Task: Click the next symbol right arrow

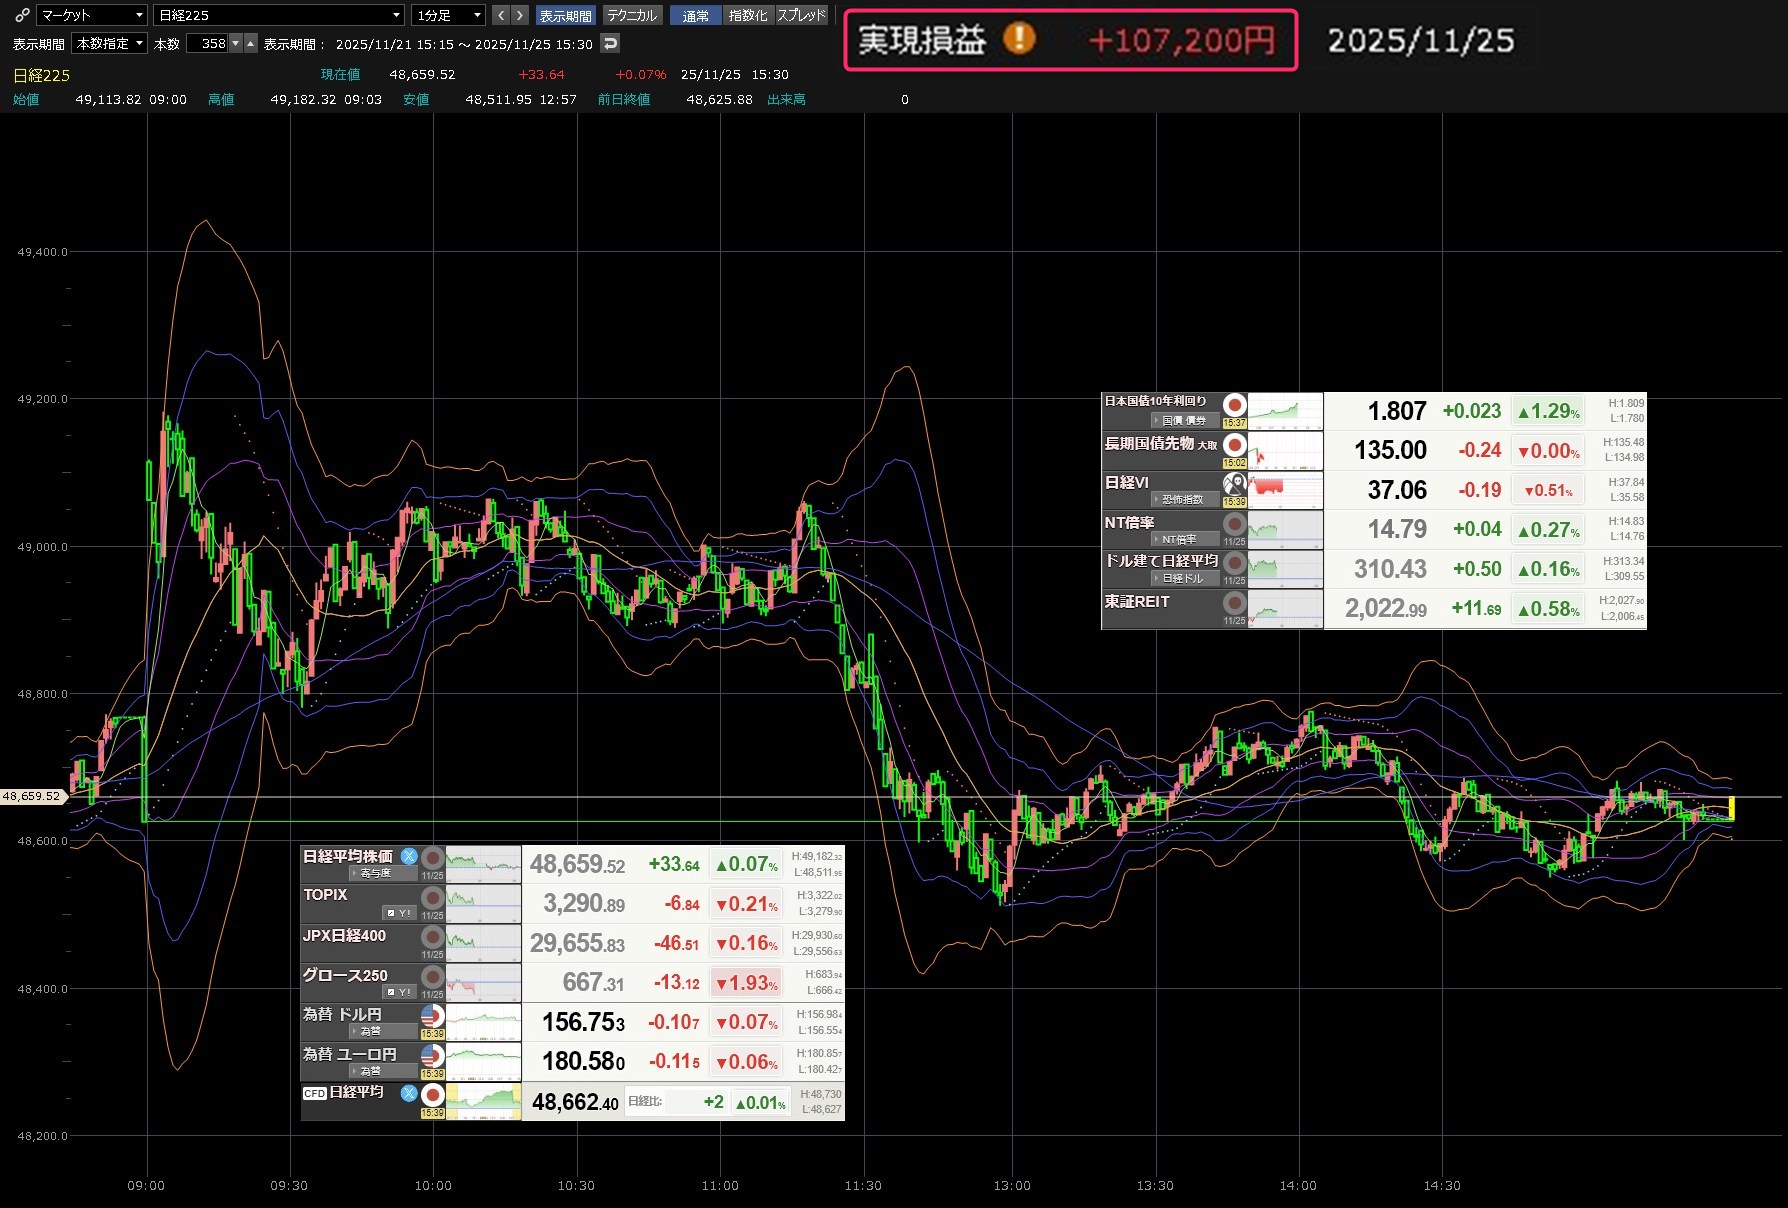Action: point(519,15)
